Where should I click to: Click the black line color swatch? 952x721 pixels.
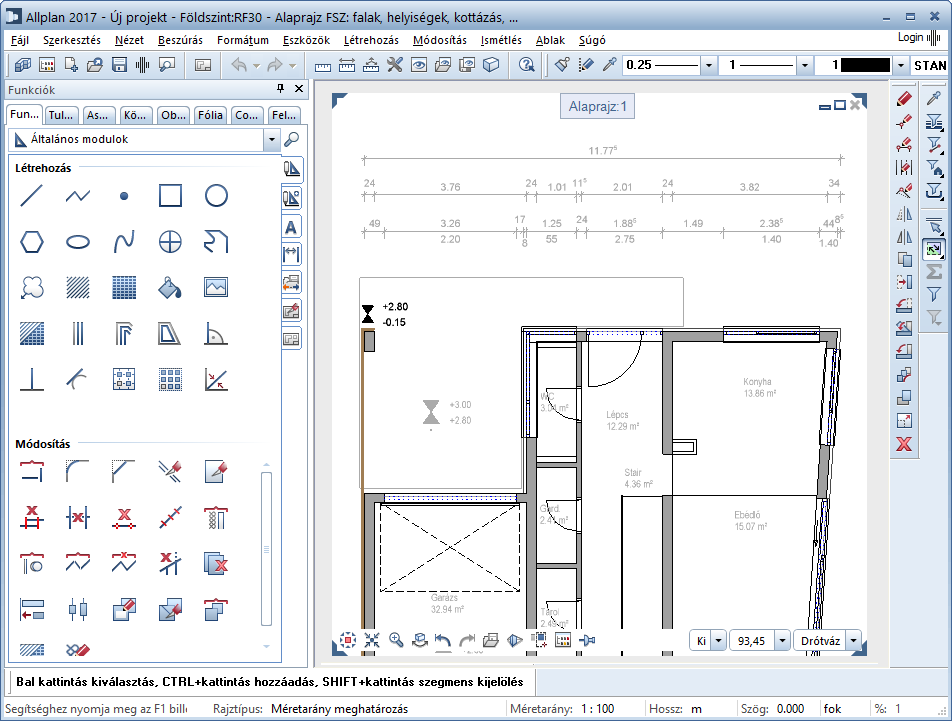(866, 65)
